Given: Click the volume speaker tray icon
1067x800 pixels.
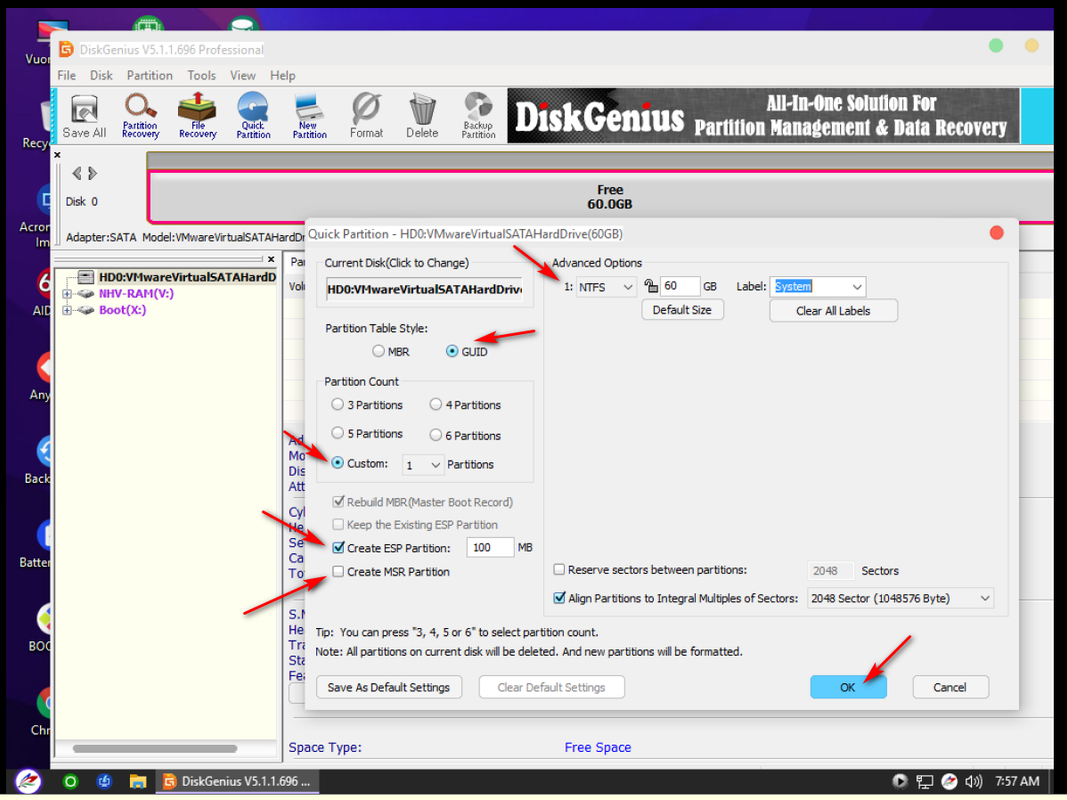Looking at the screenshot, I should coord(974,781).
